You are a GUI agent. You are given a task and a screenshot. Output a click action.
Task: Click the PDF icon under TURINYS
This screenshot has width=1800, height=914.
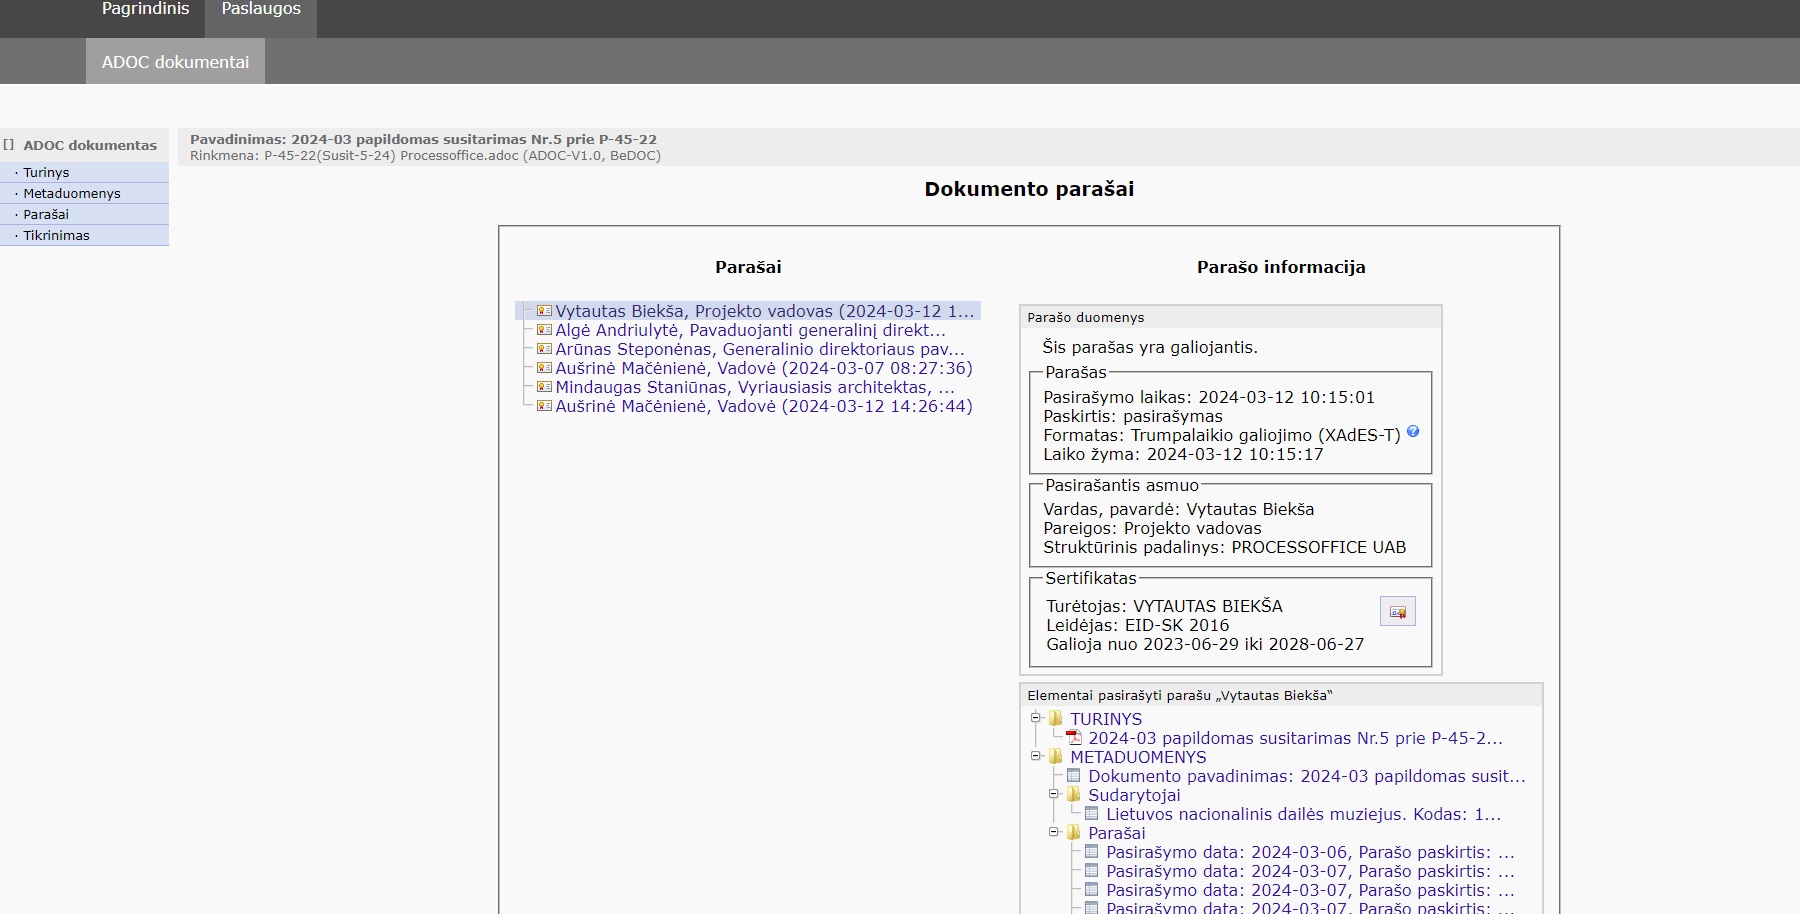pos(1074,738)
